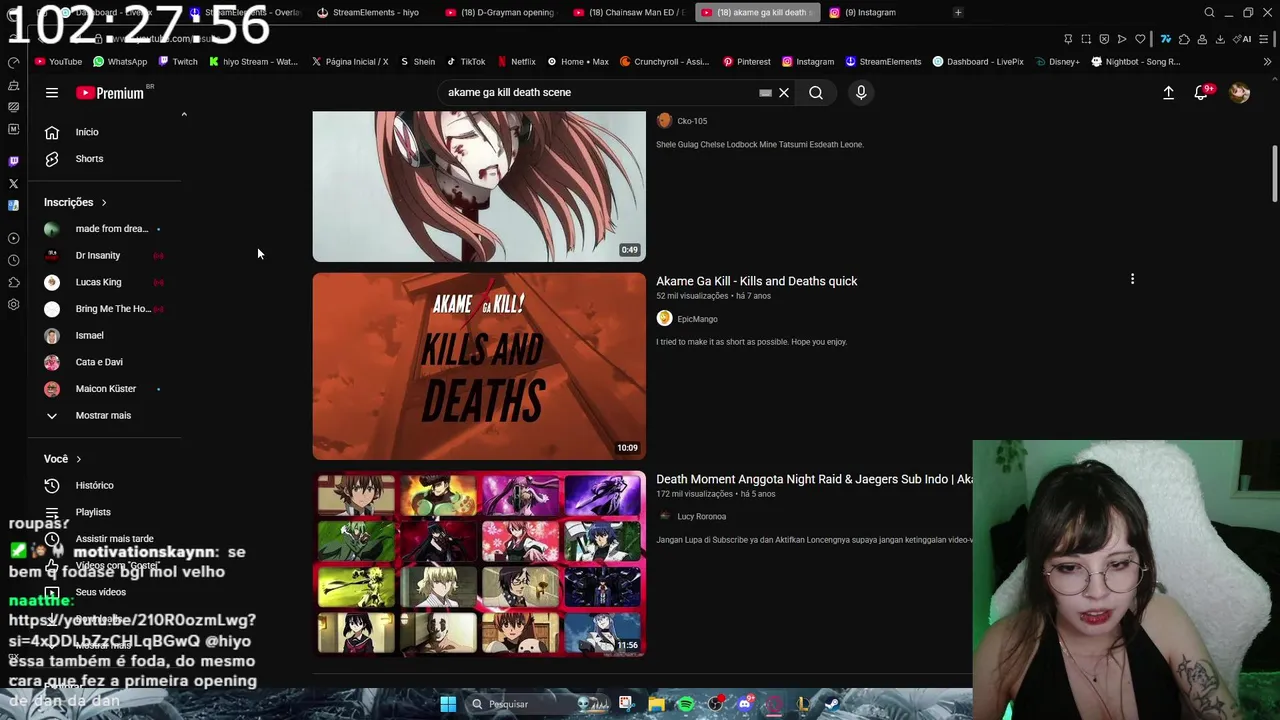This screenshot has height=720, width=1280.
Task: Open Cko-105 channel link
Action: tap(692, 121)
